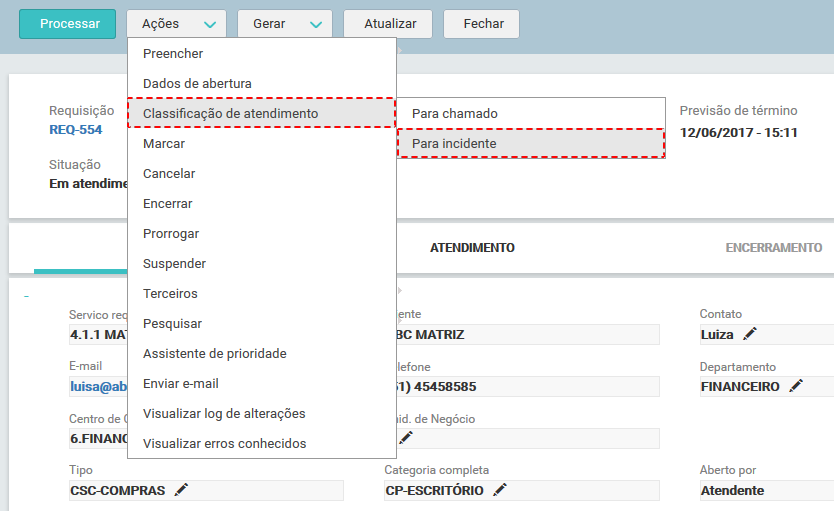This screenshot has width=834, height=511.
Task: Choose Encerrar from the menu
Action: click(x=262, y=204)
